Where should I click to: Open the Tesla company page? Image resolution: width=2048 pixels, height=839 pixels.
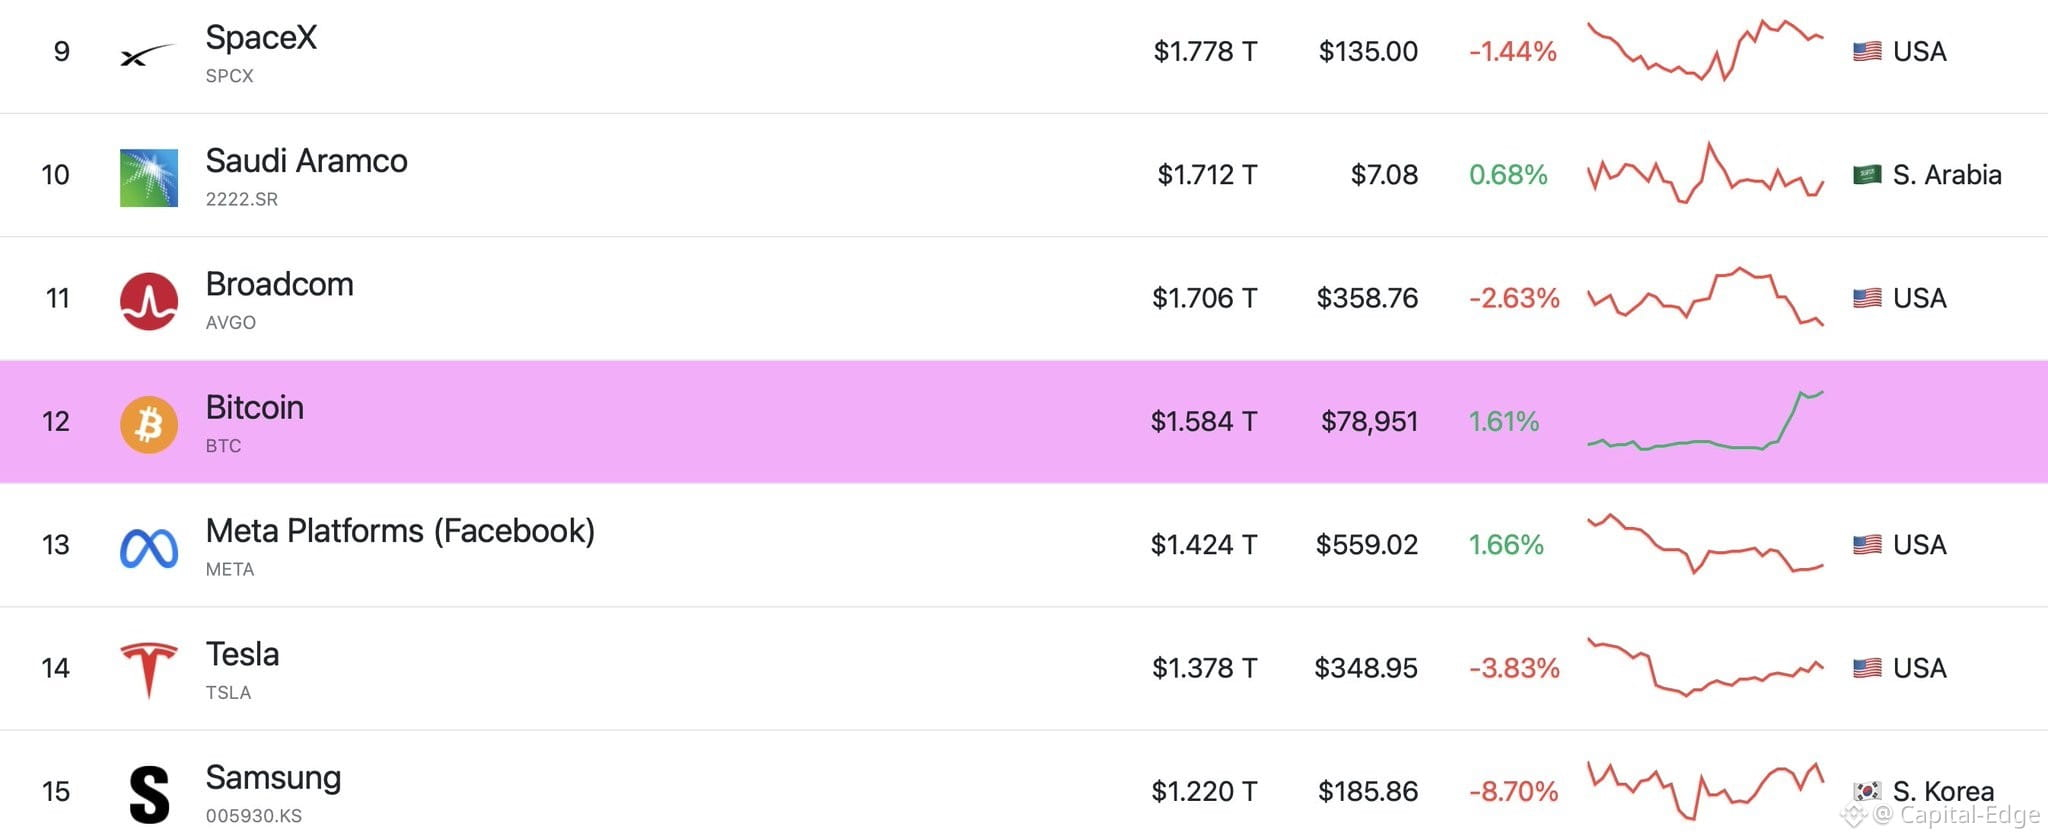coord(243,654)
